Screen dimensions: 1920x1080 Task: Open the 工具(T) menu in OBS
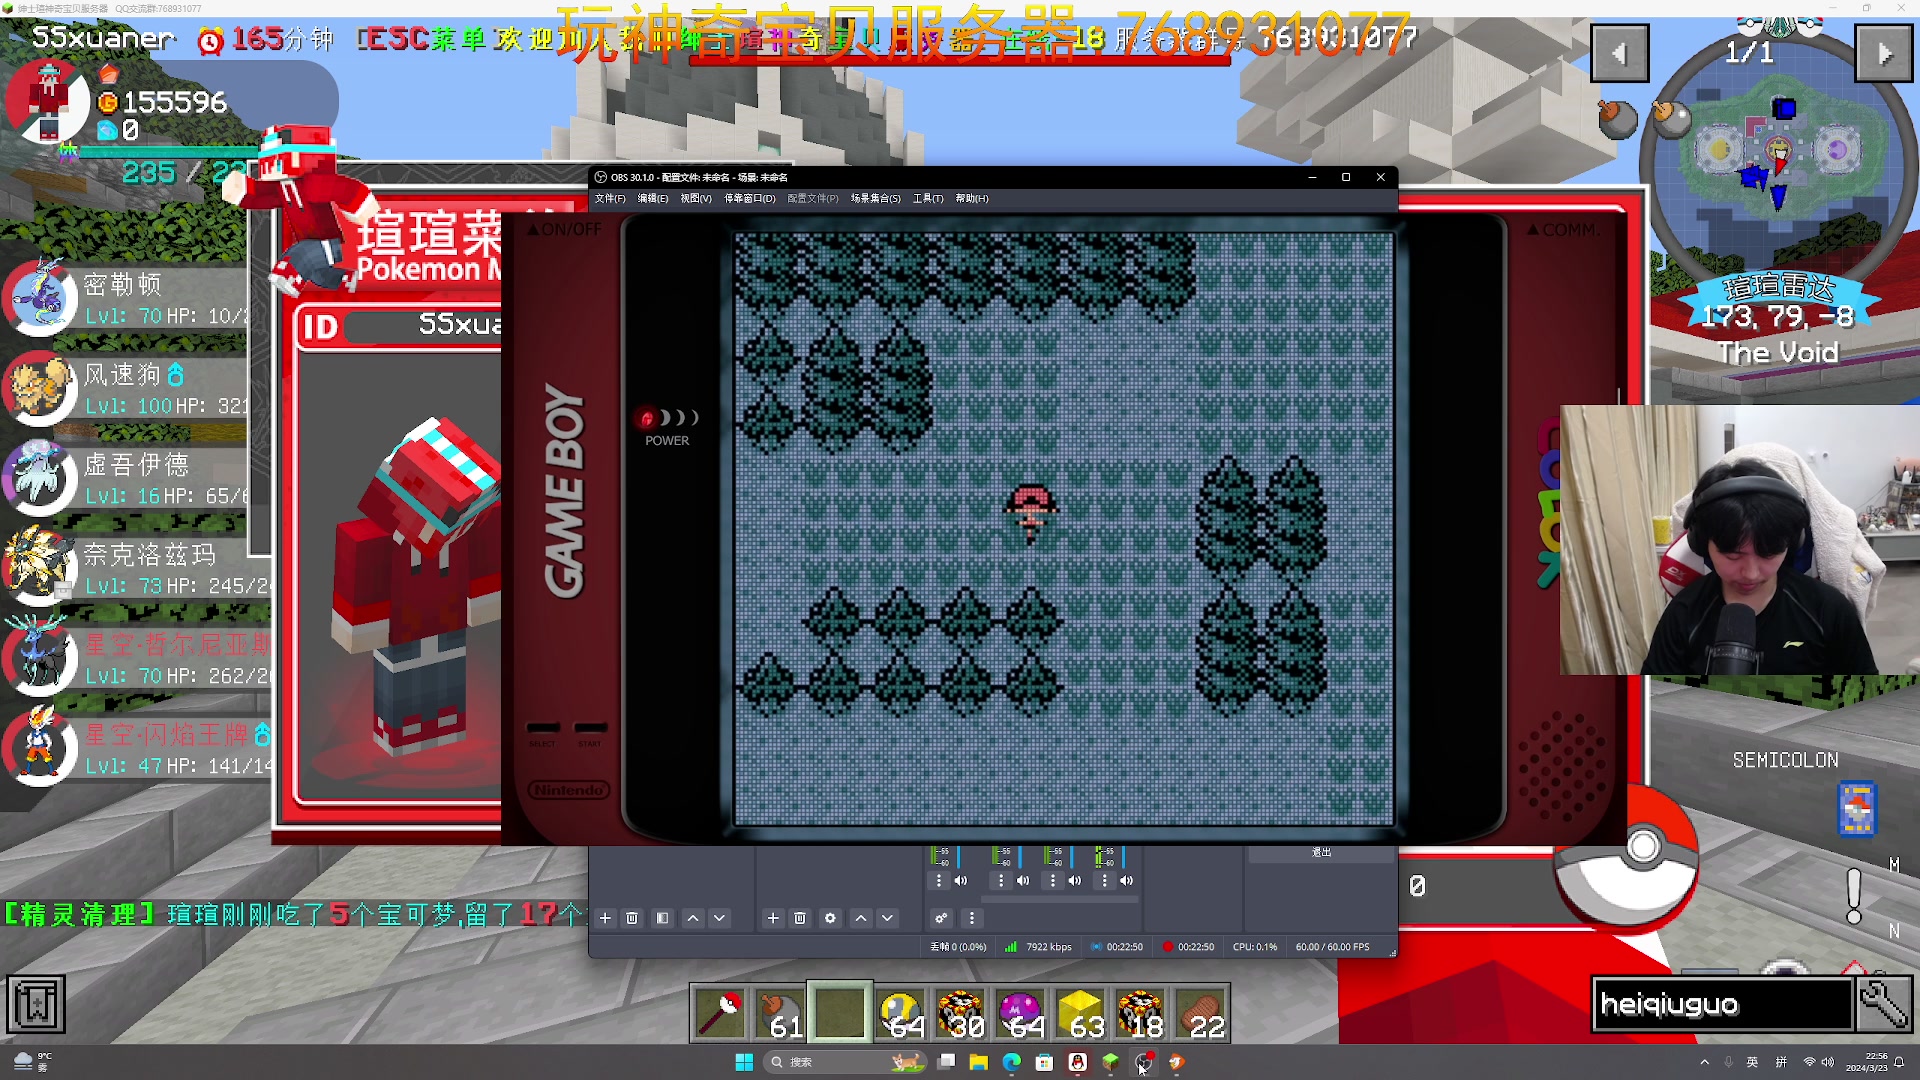(x=928, y=198)
